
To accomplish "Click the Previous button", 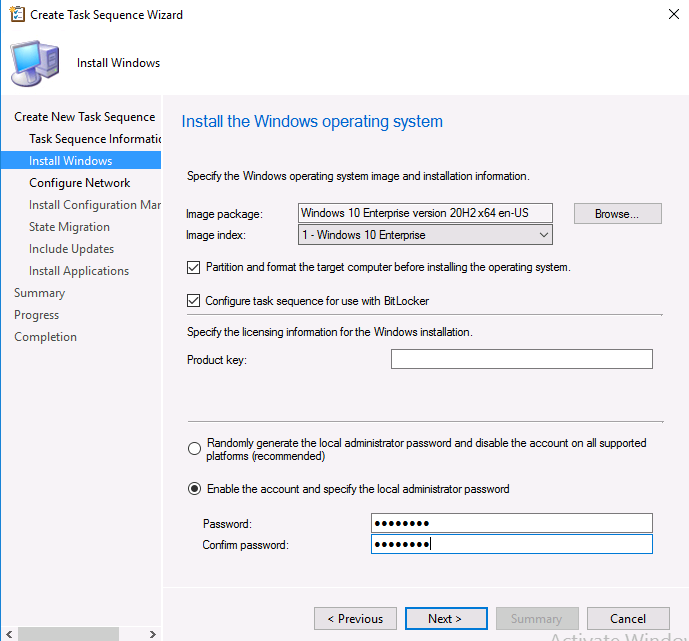I will click(x=355, y=619).
